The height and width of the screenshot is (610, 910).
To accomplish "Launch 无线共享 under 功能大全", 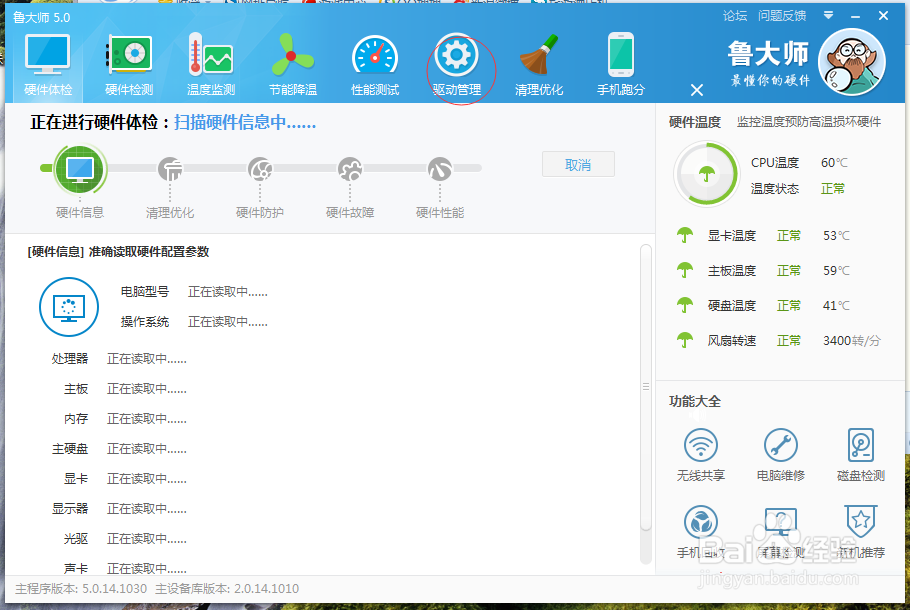I will 700,455.
